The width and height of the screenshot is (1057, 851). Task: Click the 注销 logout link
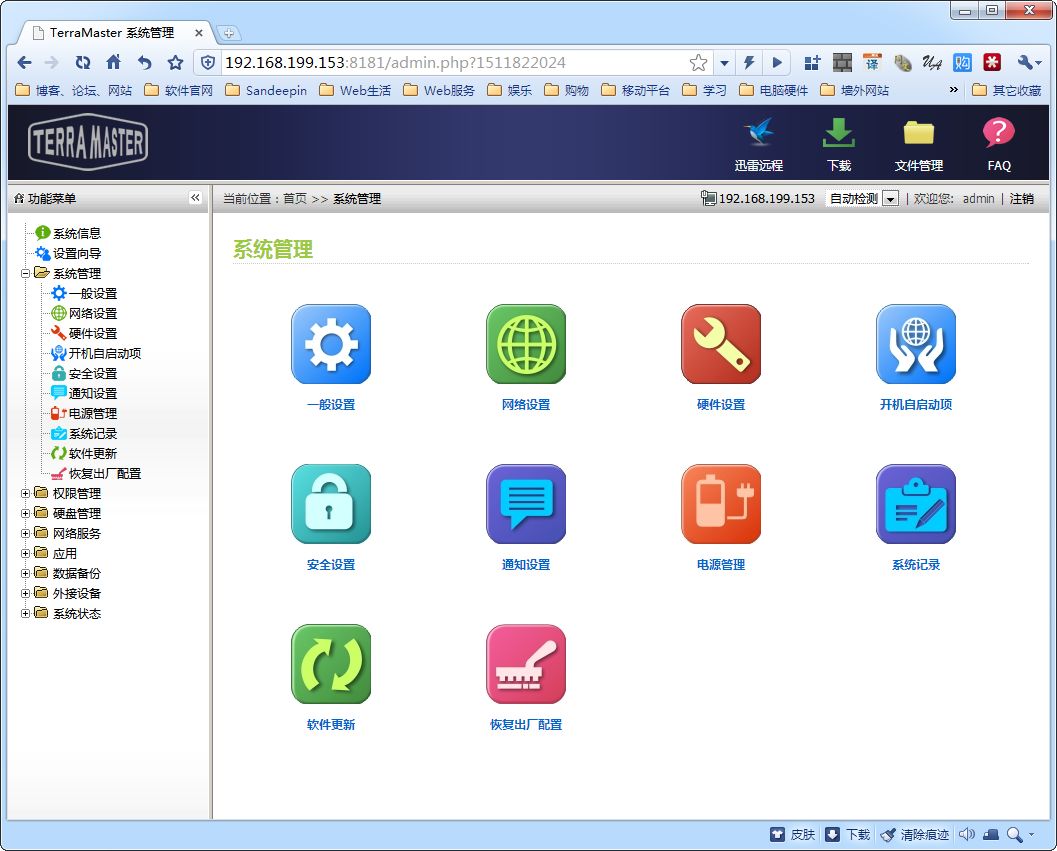1021,199
